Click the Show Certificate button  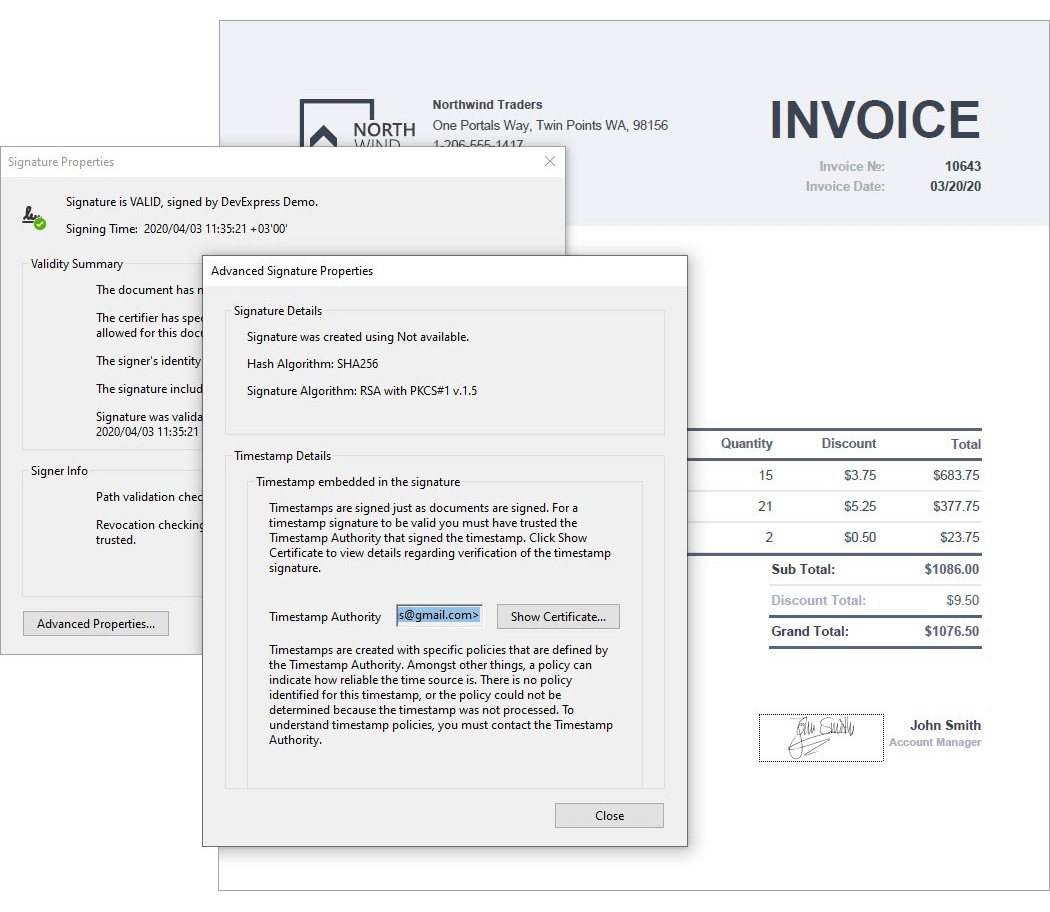point(557,616)
